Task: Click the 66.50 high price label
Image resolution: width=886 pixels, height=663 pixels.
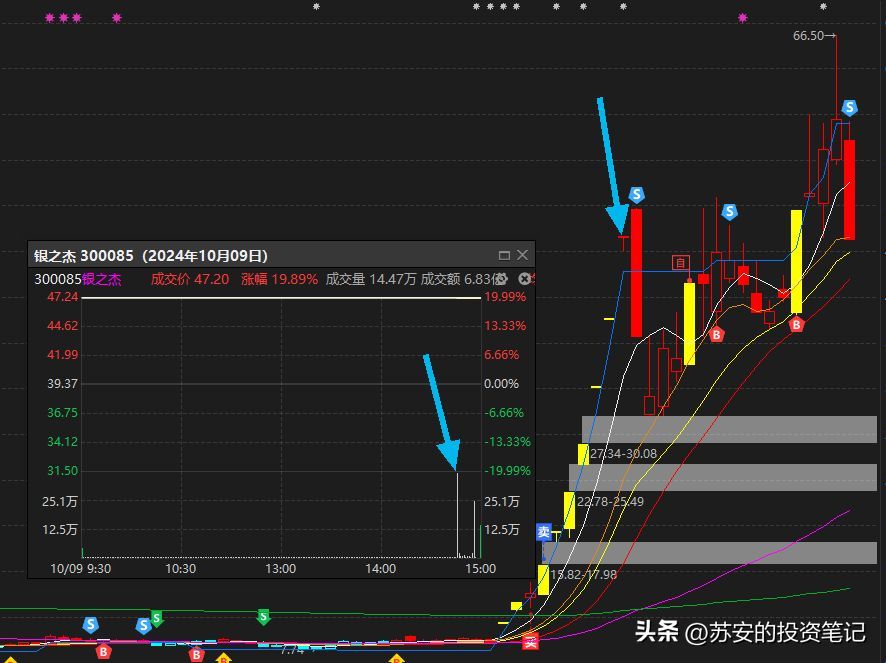Action: click(812, 36)
